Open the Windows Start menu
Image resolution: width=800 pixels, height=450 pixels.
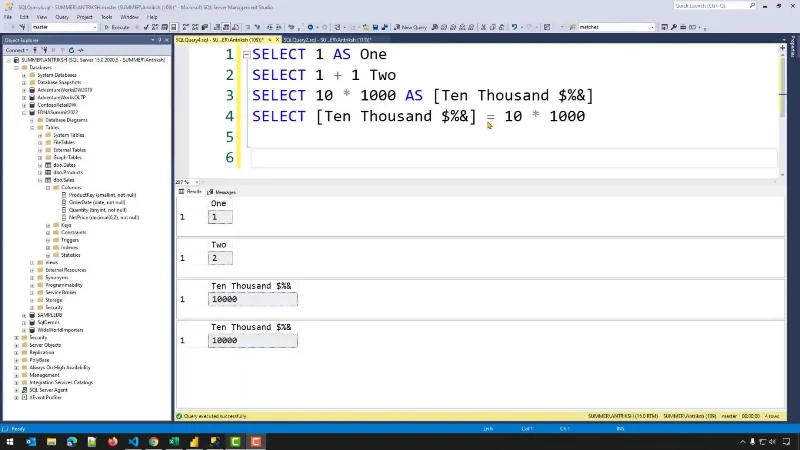pyautogui.click(x=10, y=442)
